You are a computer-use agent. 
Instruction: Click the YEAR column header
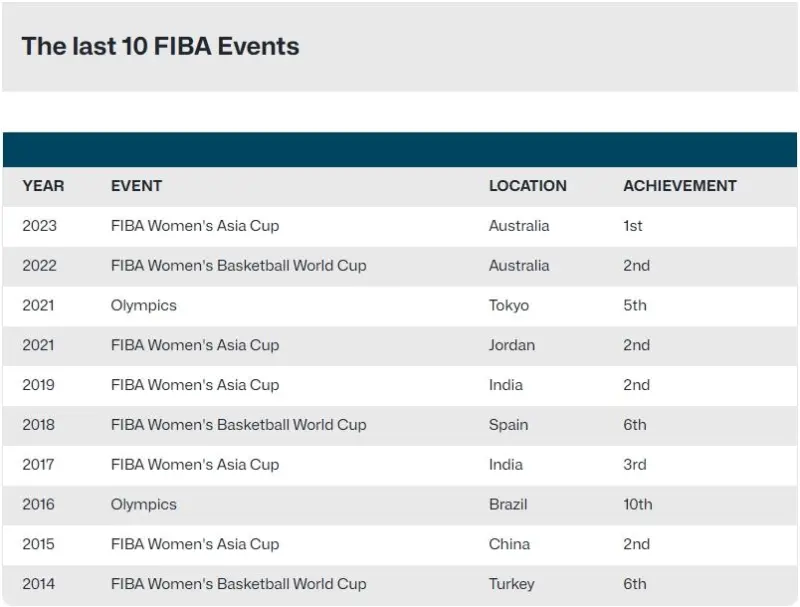click(x=43, y=186)
